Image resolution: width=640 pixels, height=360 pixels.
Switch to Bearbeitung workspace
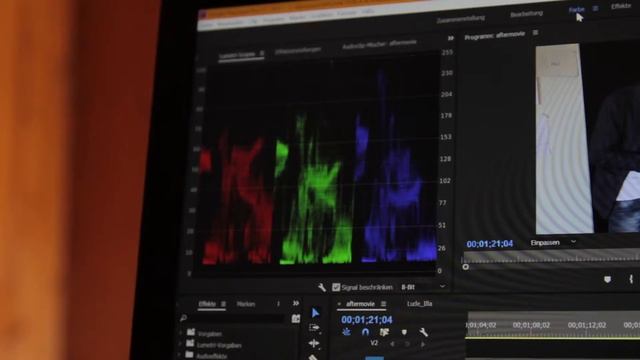click(527, 14)
